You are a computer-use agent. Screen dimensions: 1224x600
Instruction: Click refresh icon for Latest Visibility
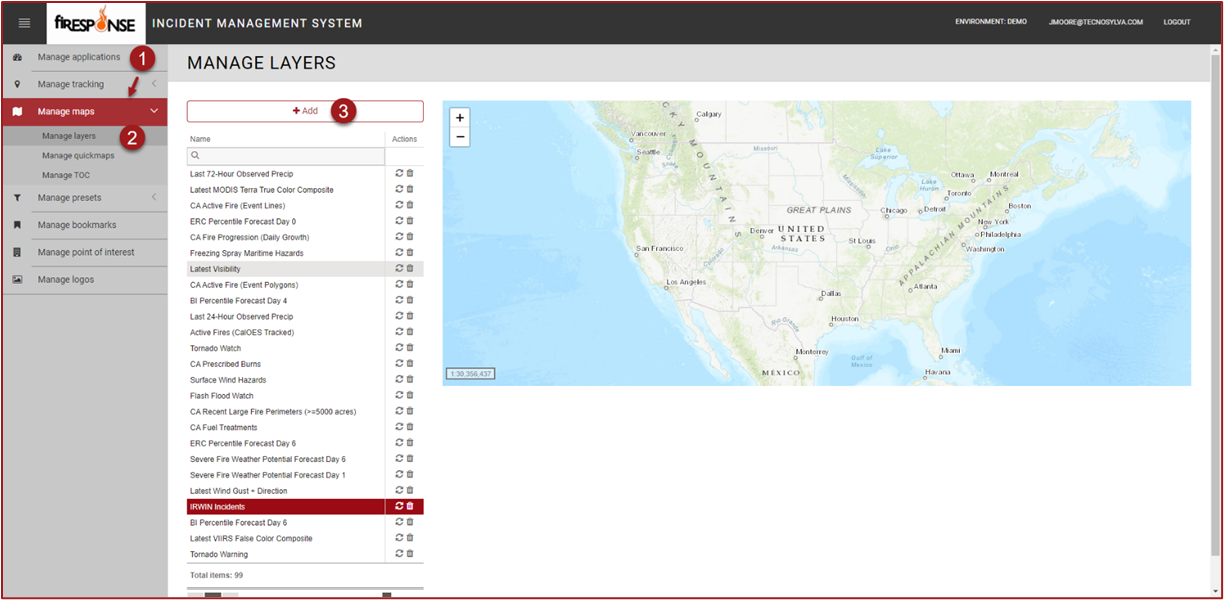399,268
